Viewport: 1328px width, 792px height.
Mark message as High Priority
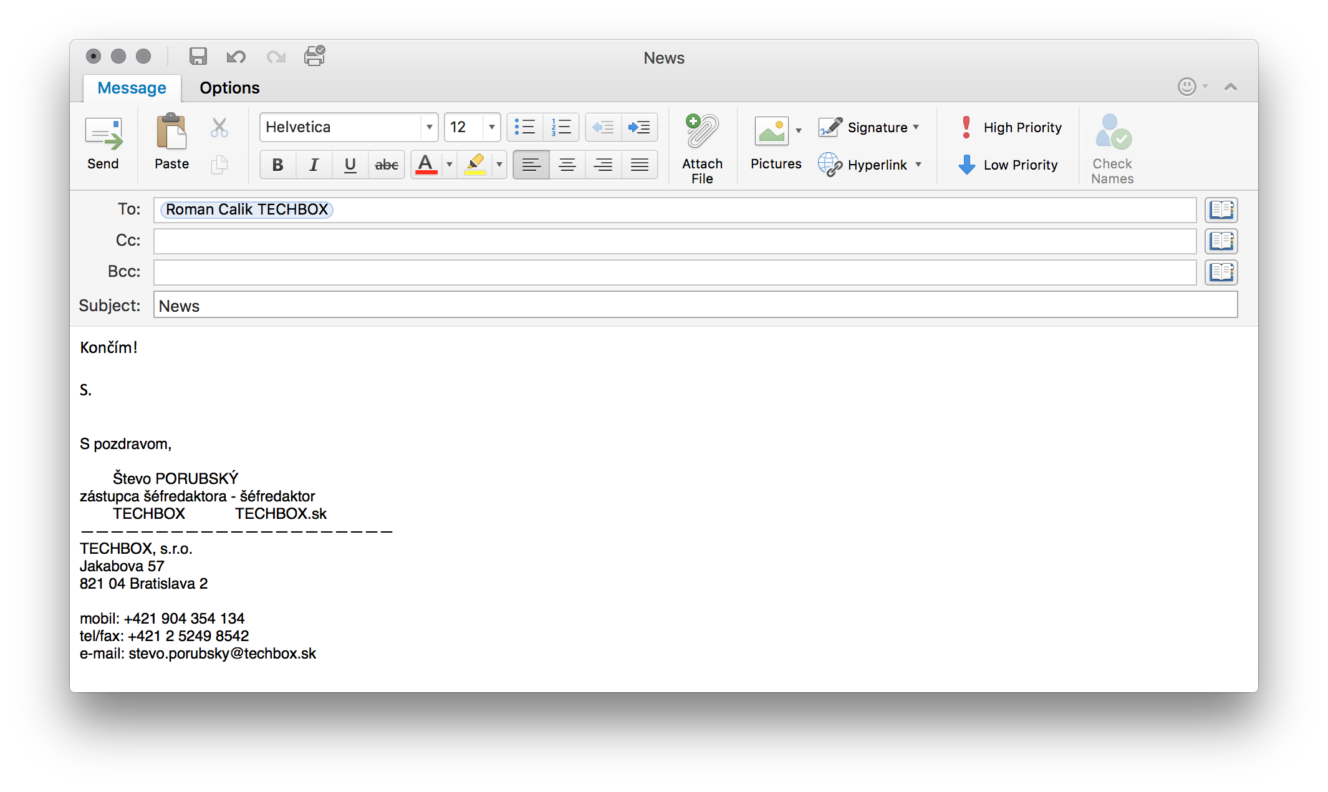click(1010, 127)
